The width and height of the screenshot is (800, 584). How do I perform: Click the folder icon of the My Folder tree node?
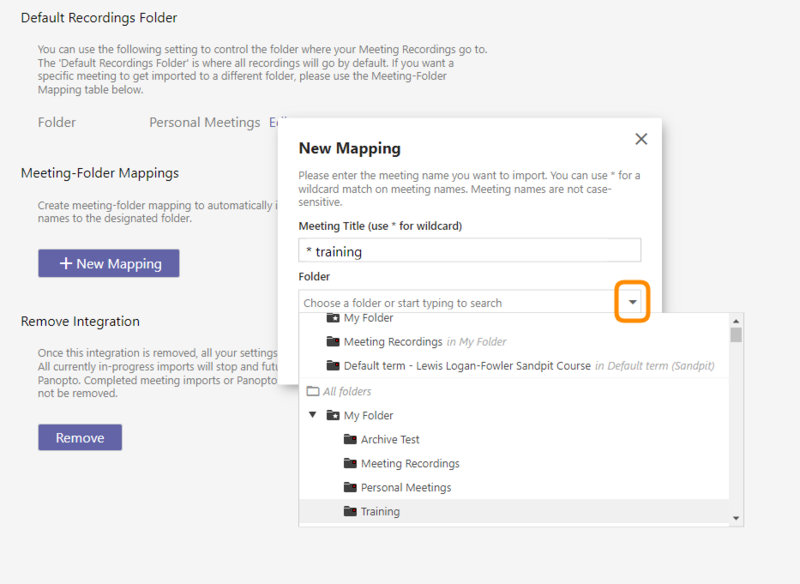coord(333,416)
